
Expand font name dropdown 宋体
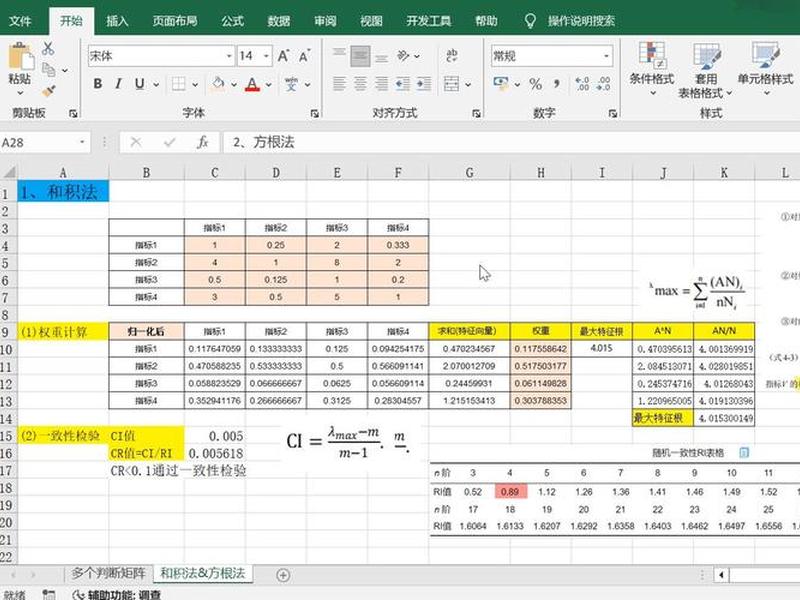pyautogui.click(x=229, y=56)
